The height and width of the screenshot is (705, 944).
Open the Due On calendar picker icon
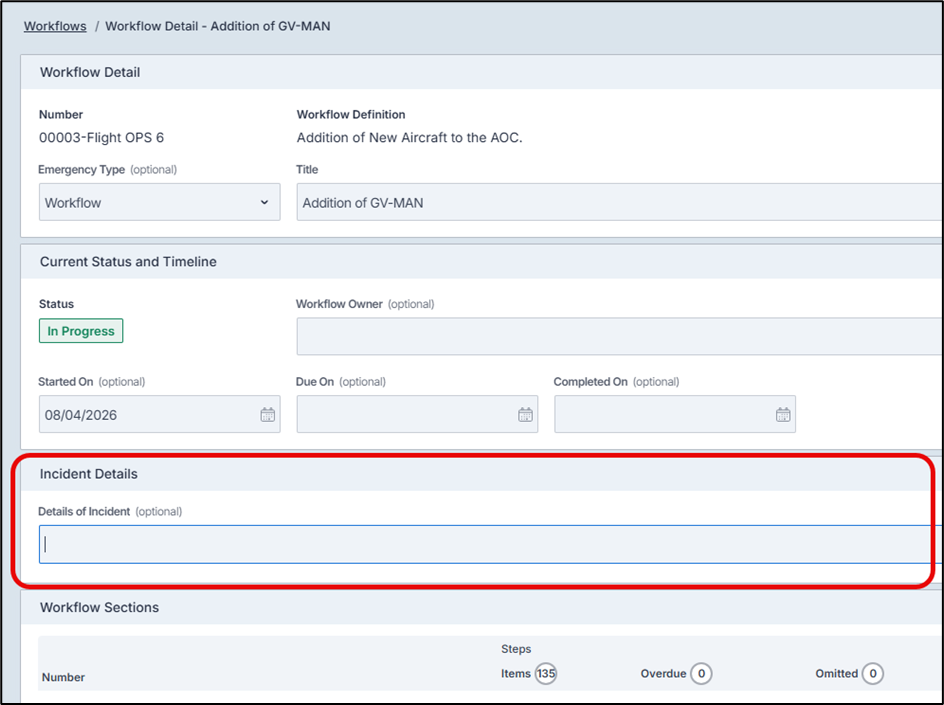(x=525, y=415)
